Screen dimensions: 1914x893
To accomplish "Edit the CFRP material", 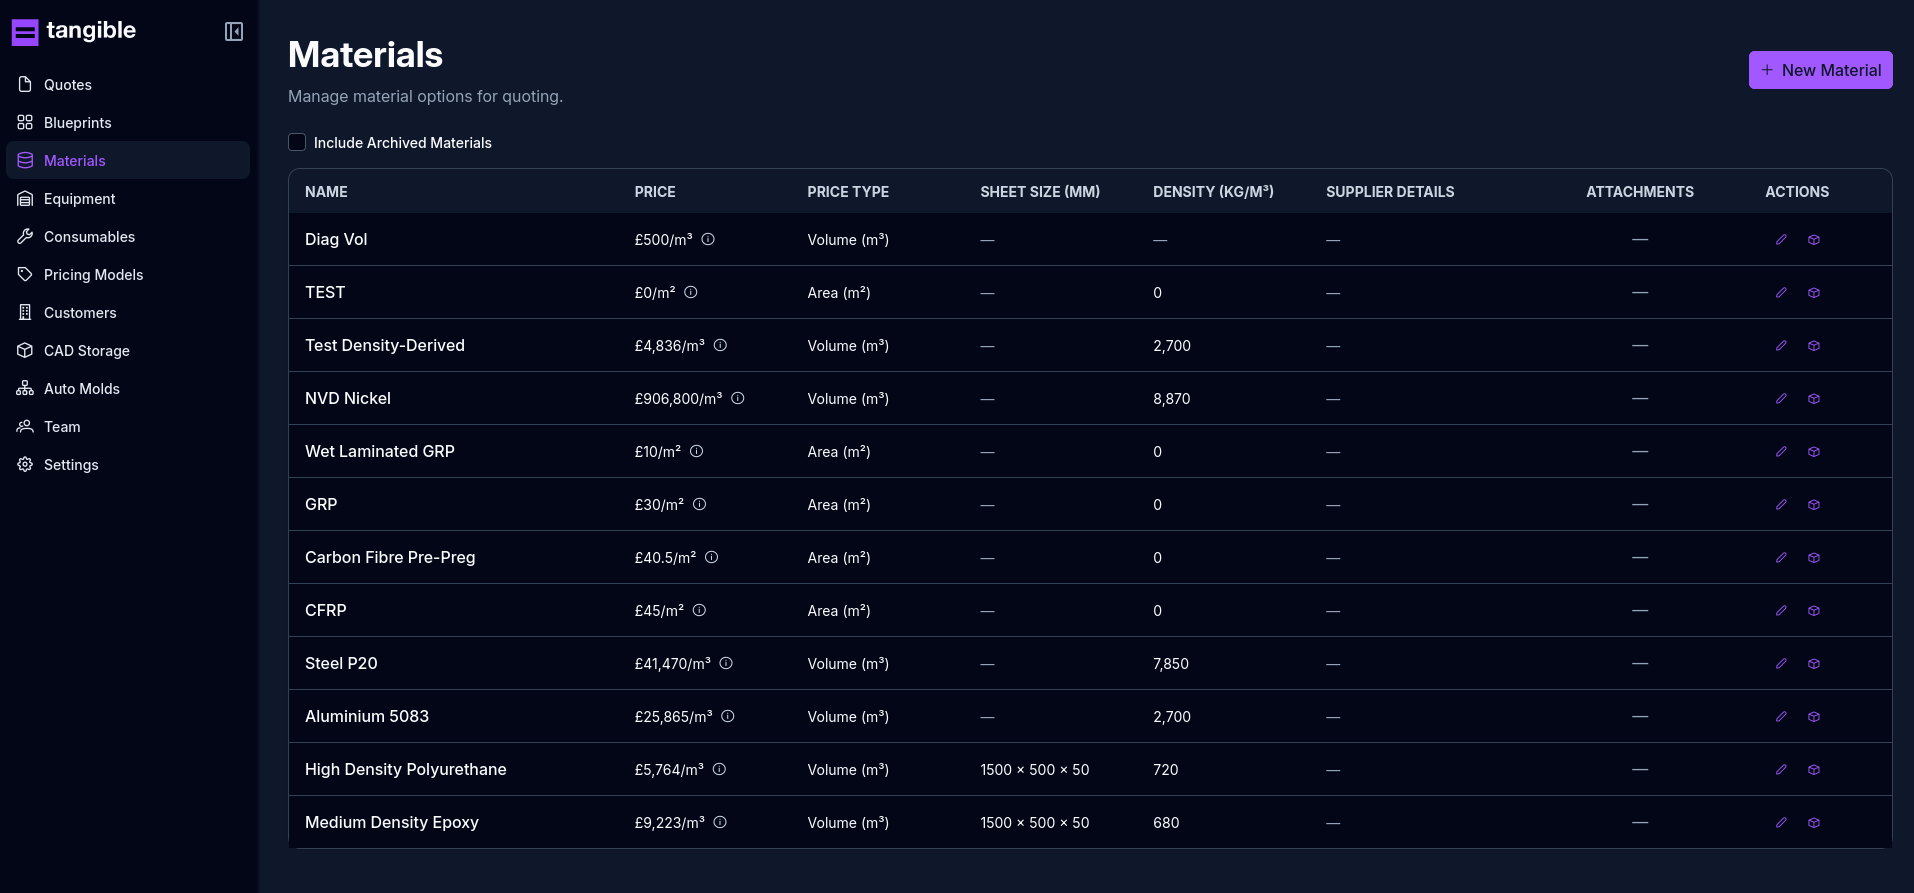I will [x=1781, y=611].
